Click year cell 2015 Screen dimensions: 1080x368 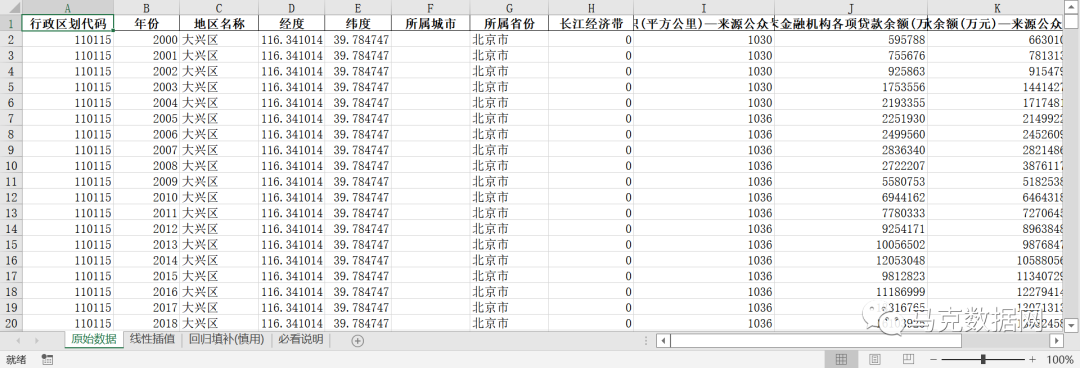tap(147, 276)
